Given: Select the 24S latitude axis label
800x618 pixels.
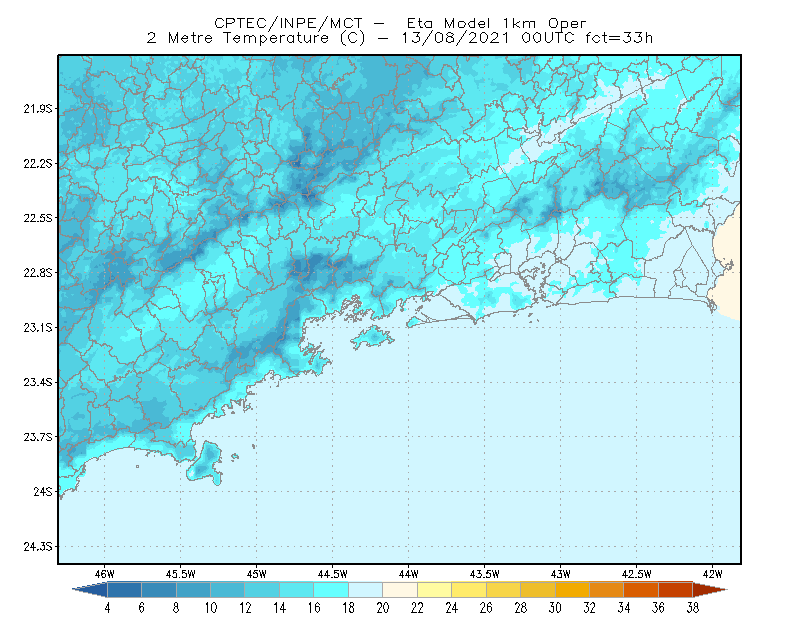Looking at the screenshot, I should [43, 491].
